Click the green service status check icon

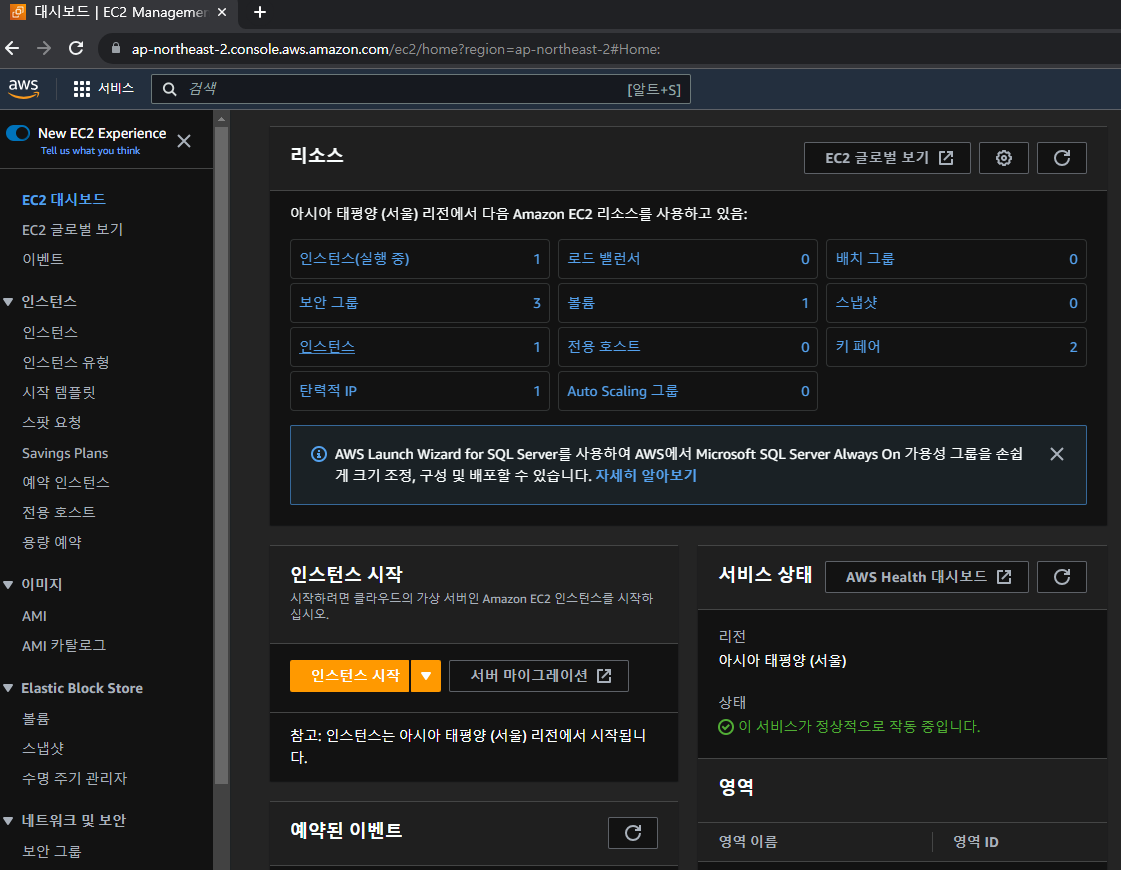(x=726, y=727)
